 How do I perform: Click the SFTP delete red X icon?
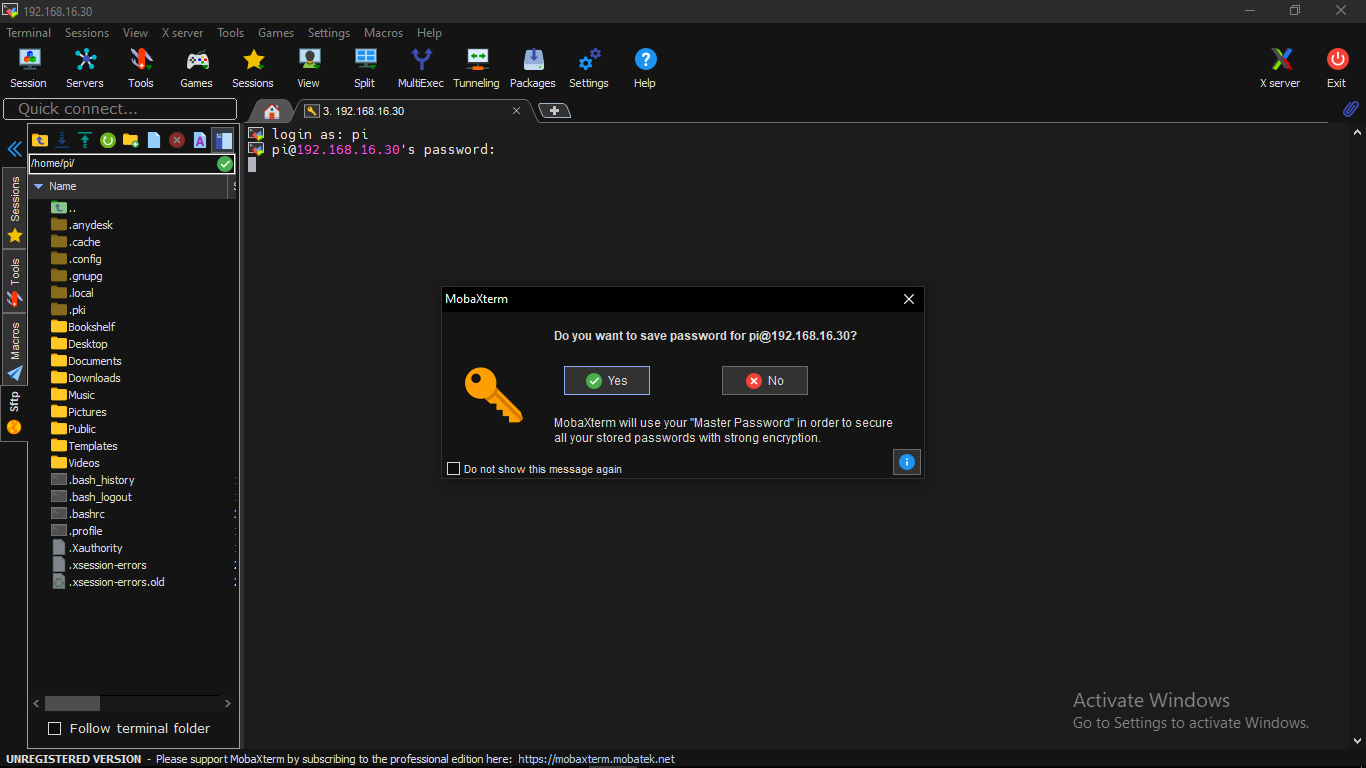pyautogui.click(x=177, y=140)
